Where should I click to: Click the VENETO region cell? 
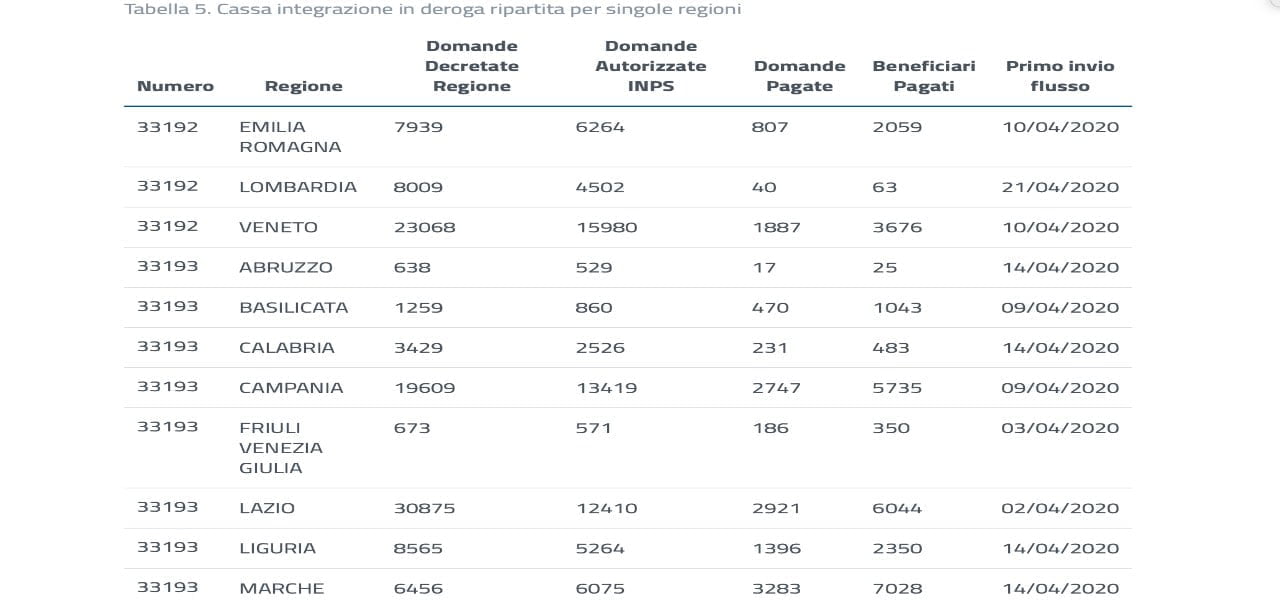(278, 227)
